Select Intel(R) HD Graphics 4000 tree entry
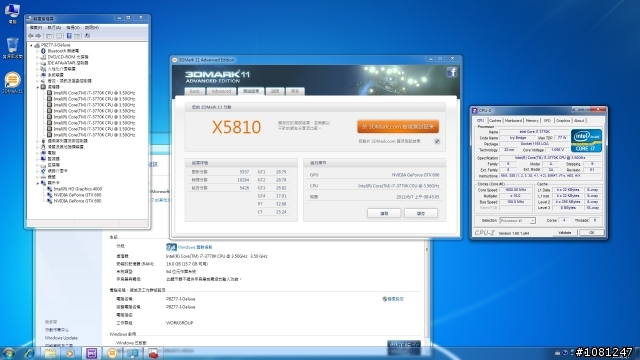Screen dimensions: 640x360 tap(78, 189)
